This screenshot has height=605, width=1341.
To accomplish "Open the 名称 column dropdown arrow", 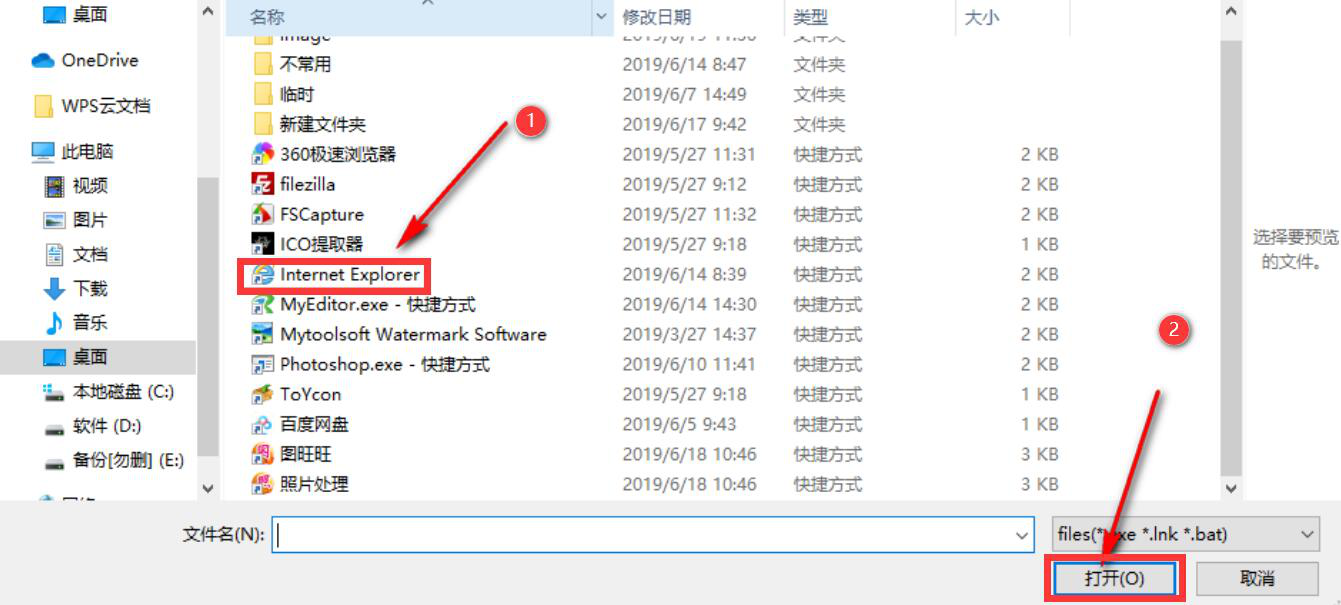I will pos(602,17).
